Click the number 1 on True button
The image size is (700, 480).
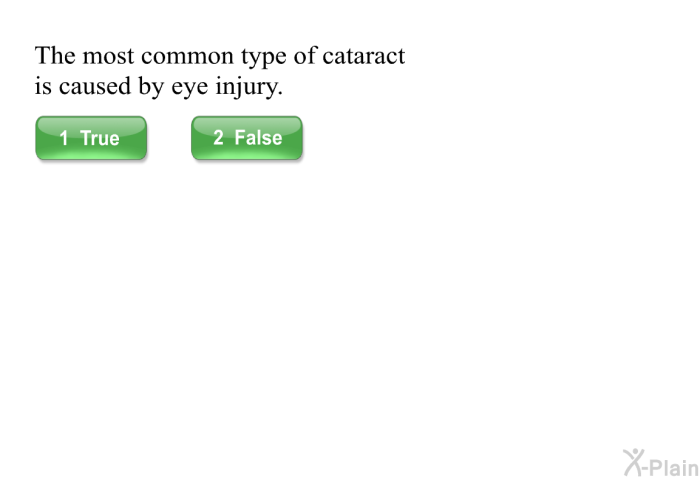click(x=64, y=138)
